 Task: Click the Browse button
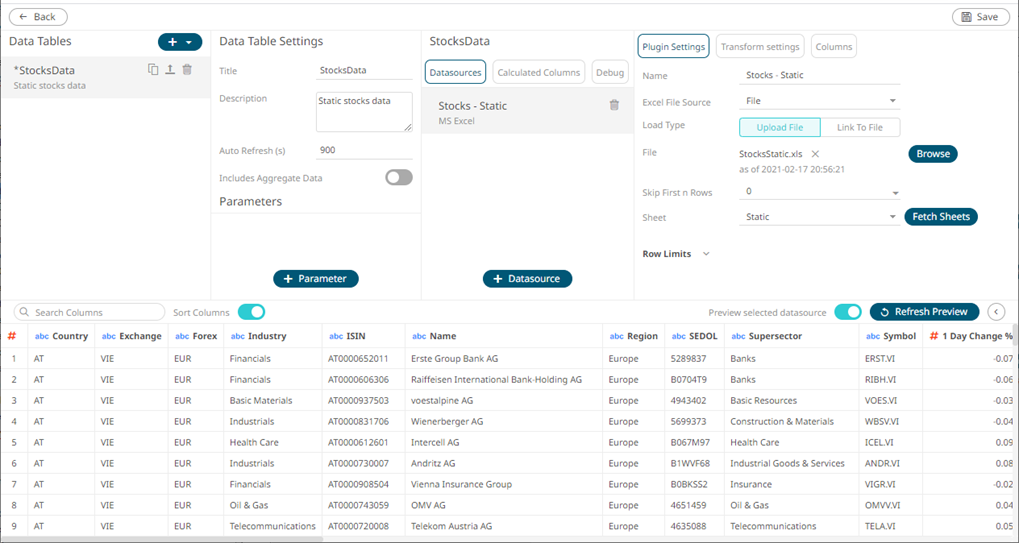click(932, 154)
